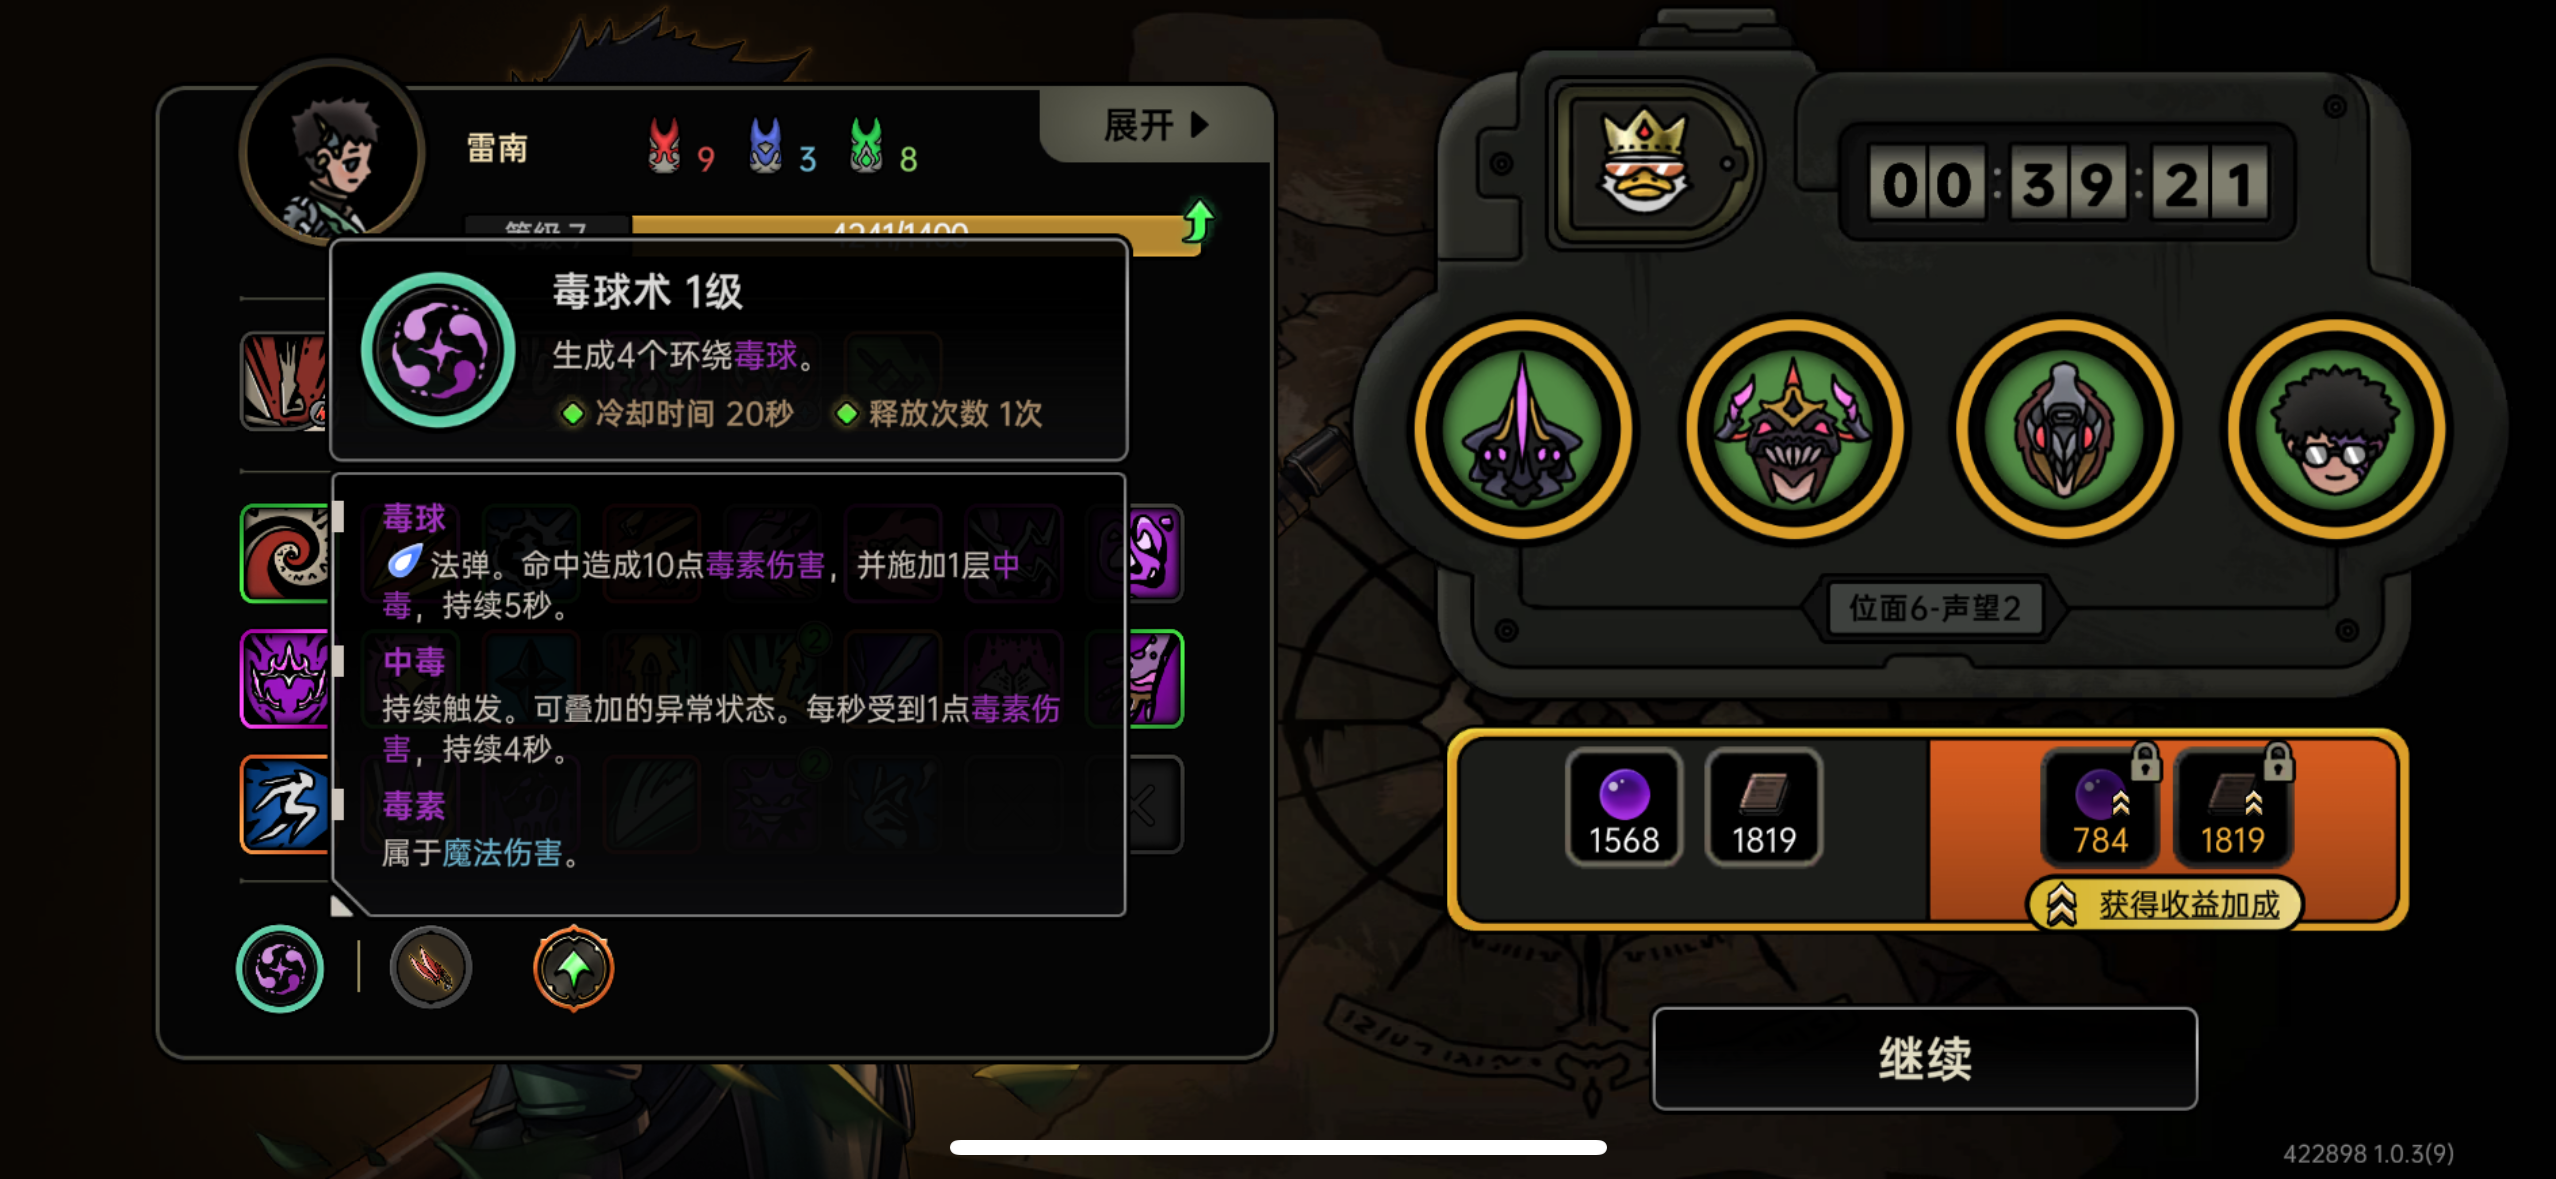The width and height of the screenshot is (2556, 1179).
Task: Select the toothy crowned monster portrait
Action: click(1794, 430)
